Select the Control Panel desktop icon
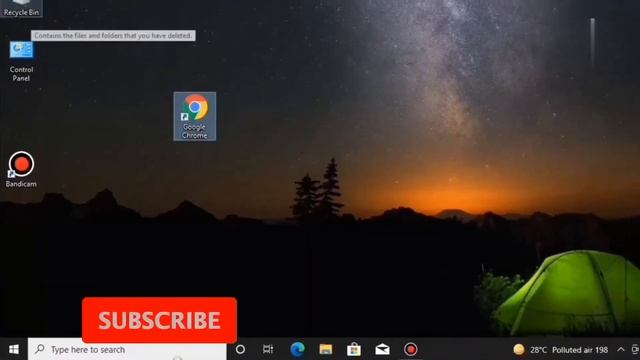This screenshot has width=640, height=360. point(21,61)
